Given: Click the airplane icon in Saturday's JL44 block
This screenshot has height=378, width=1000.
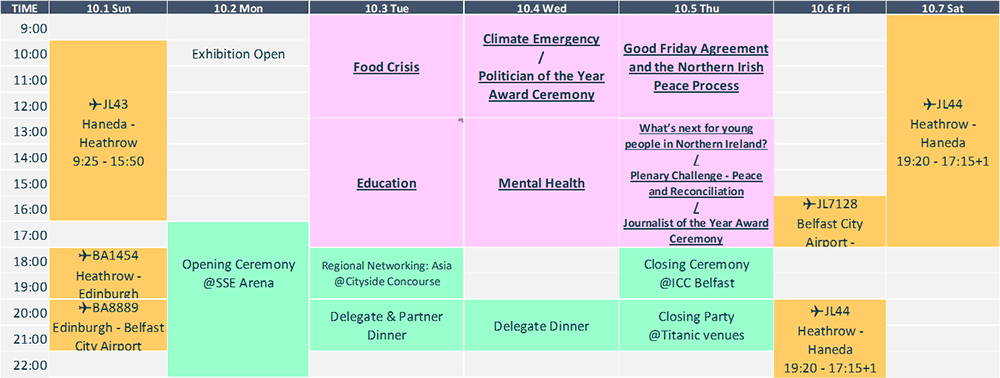Looking at the screenshot, I should (930, 104).
